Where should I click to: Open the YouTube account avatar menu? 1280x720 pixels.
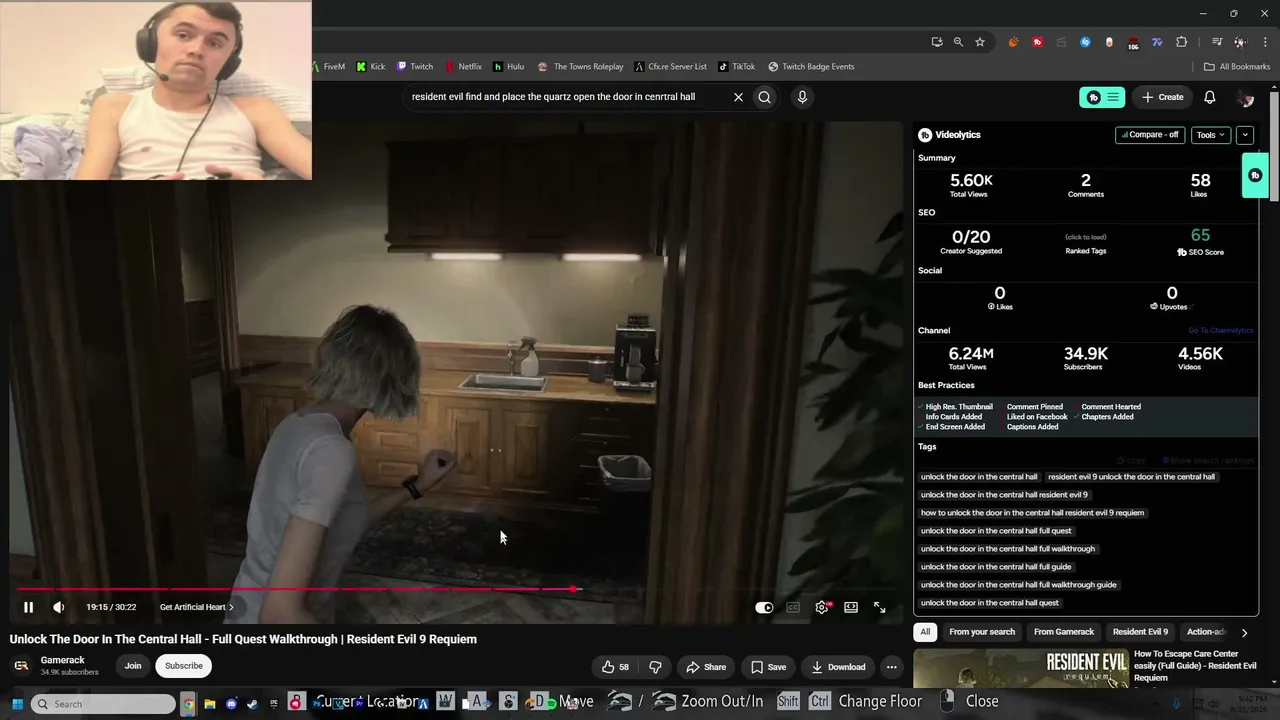(1245, 97)
